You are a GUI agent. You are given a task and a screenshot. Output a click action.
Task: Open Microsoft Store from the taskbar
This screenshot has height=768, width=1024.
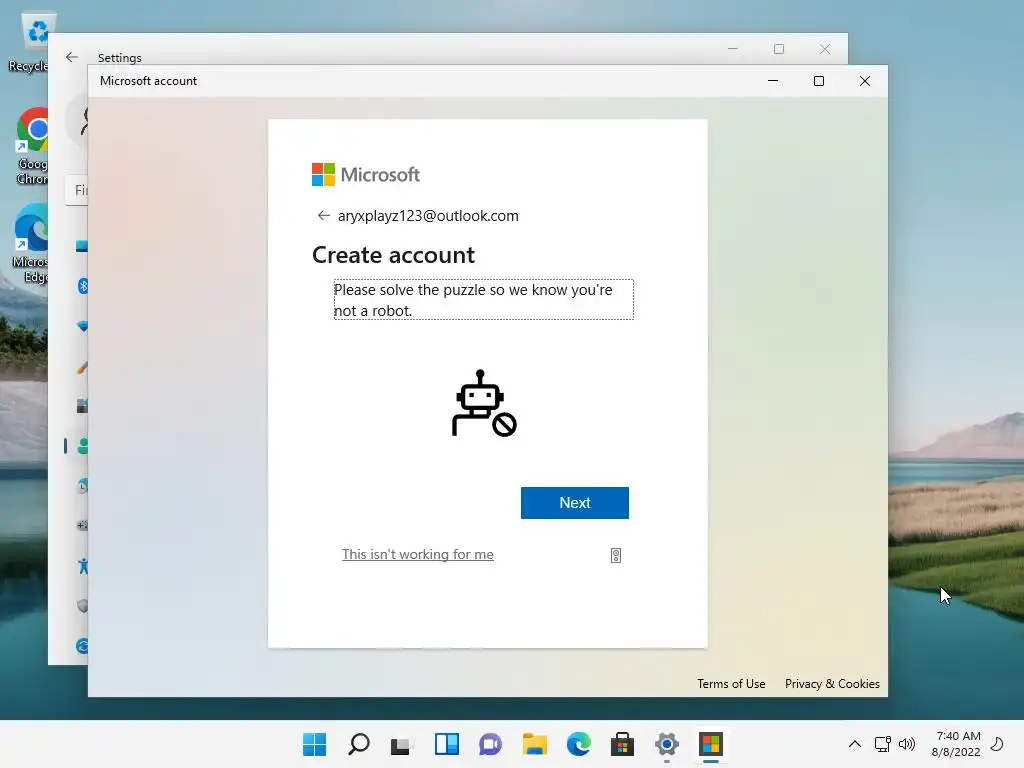pos(622,744)
